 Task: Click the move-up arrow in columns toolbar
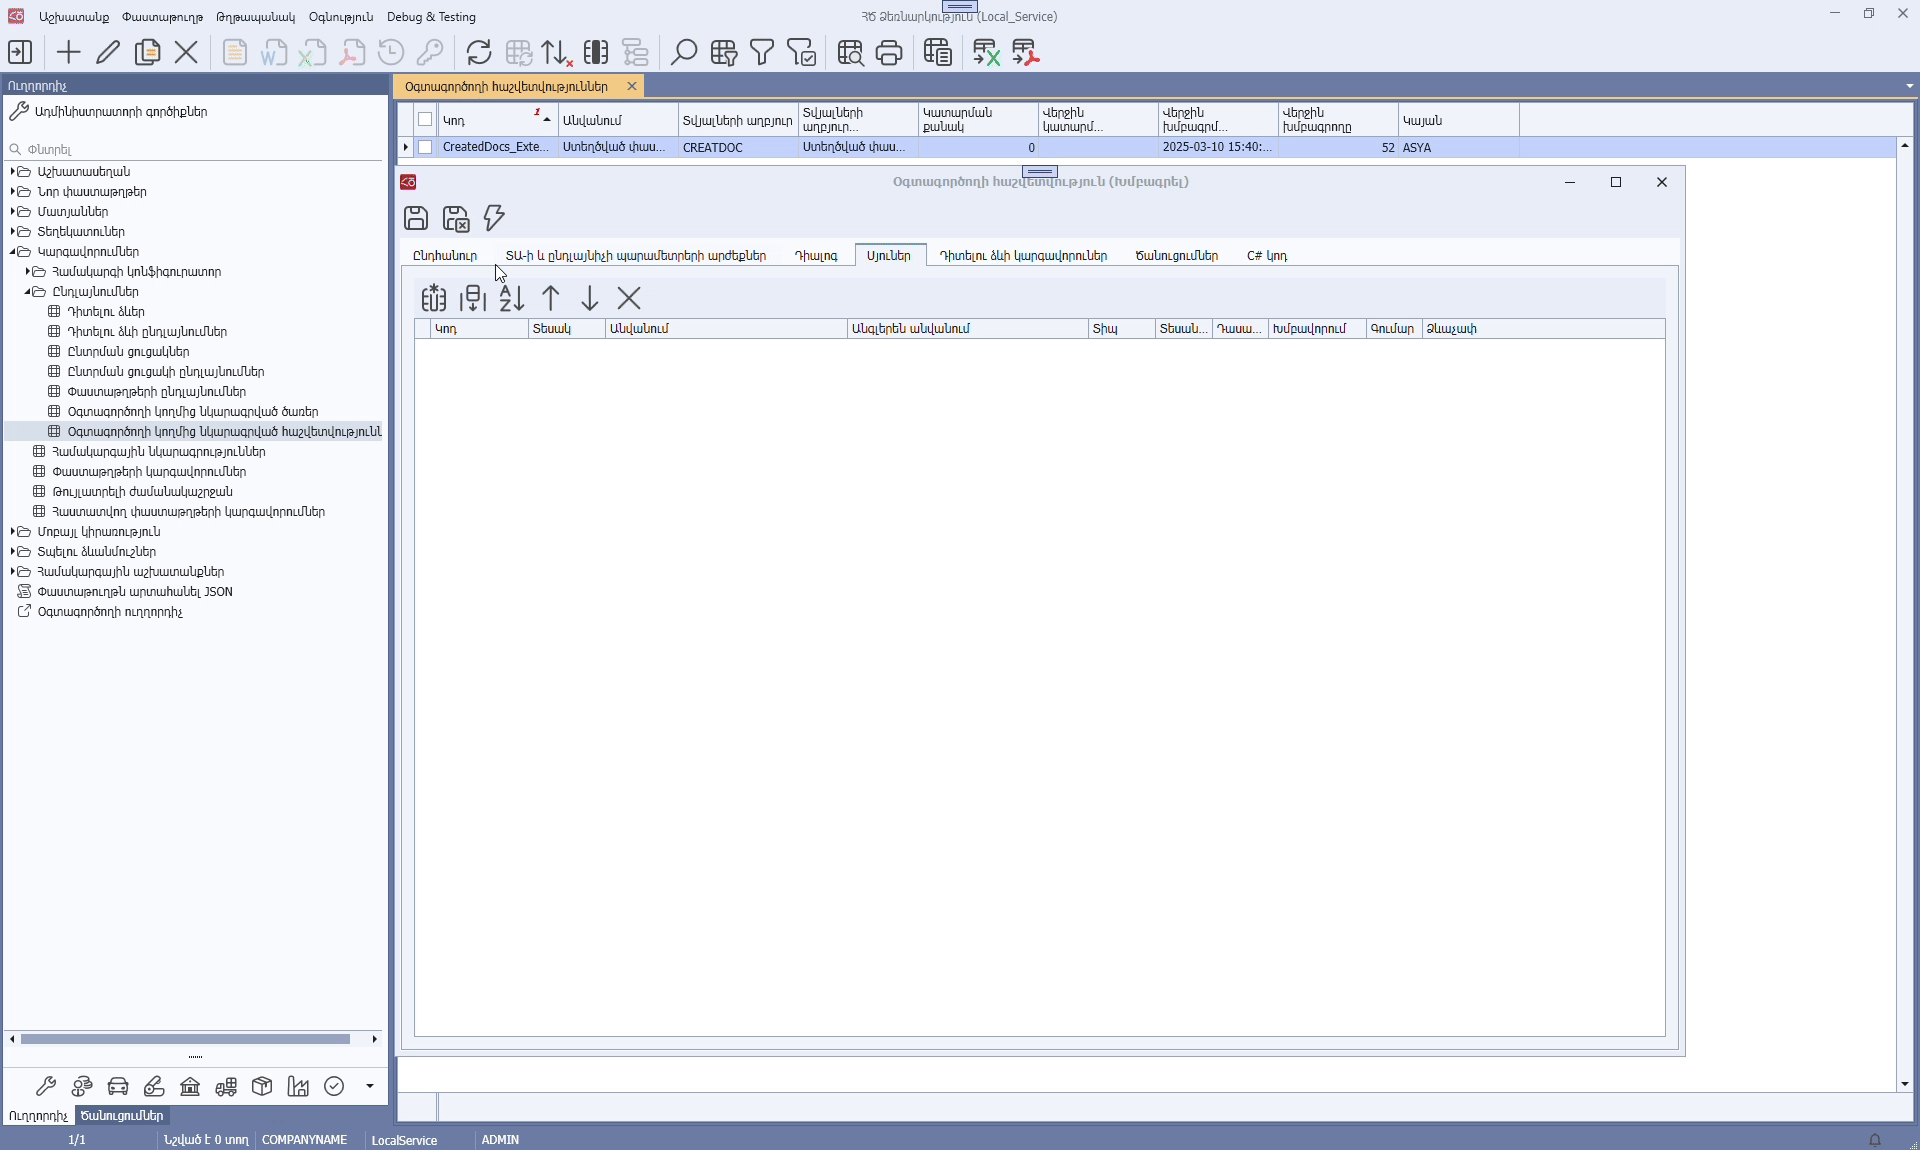pyautogui.click(x=551, y=298)
